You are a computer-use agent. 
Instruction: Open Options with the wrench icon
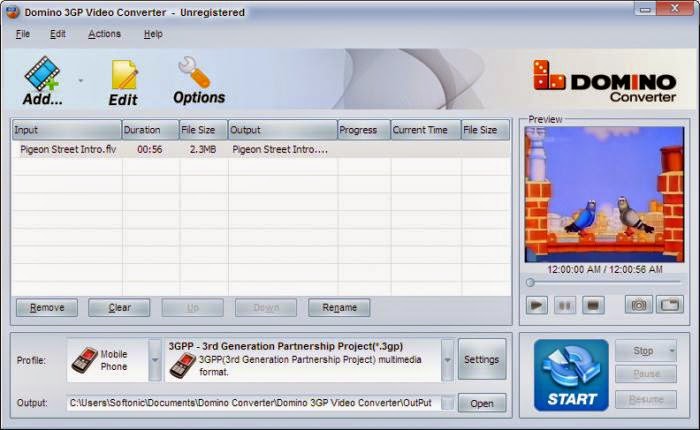pos(199,80)
